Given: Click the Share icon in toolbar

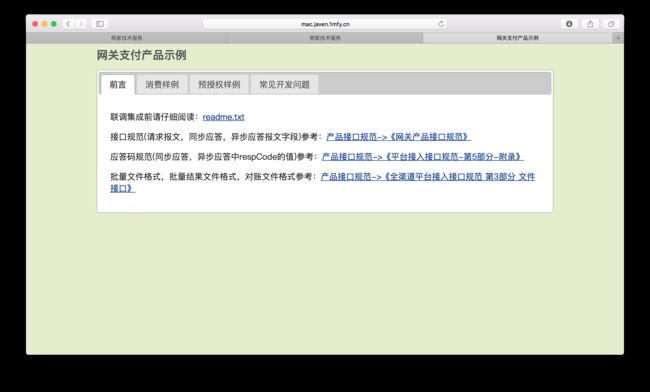Looking at the screenshot, I should (x=590, y=24).
